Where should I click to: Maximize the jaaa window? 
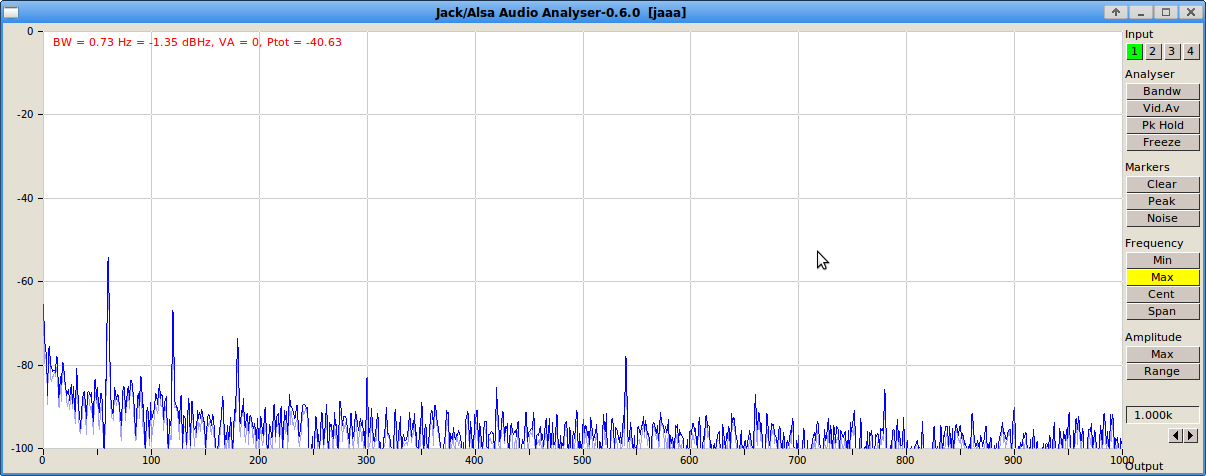[x=1165, y=12]
